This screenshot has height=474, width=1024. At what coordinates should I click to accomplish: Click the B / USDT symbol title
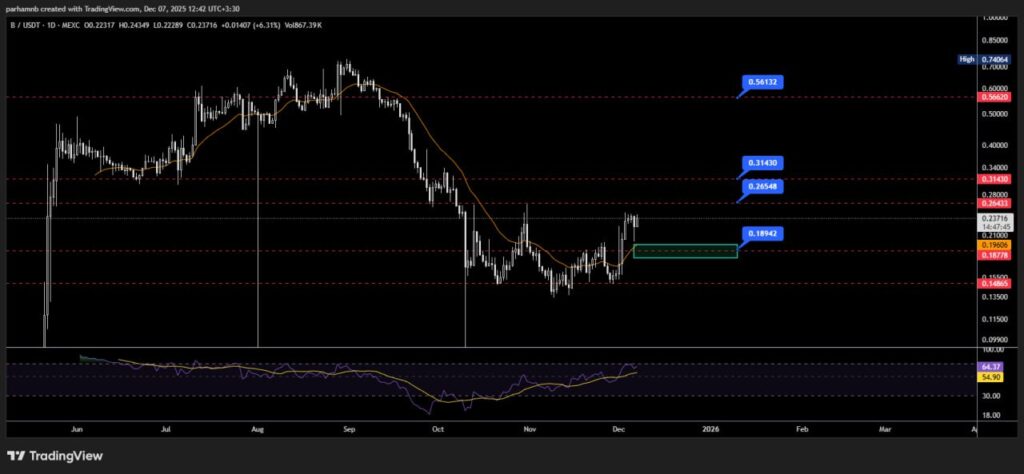26,24
